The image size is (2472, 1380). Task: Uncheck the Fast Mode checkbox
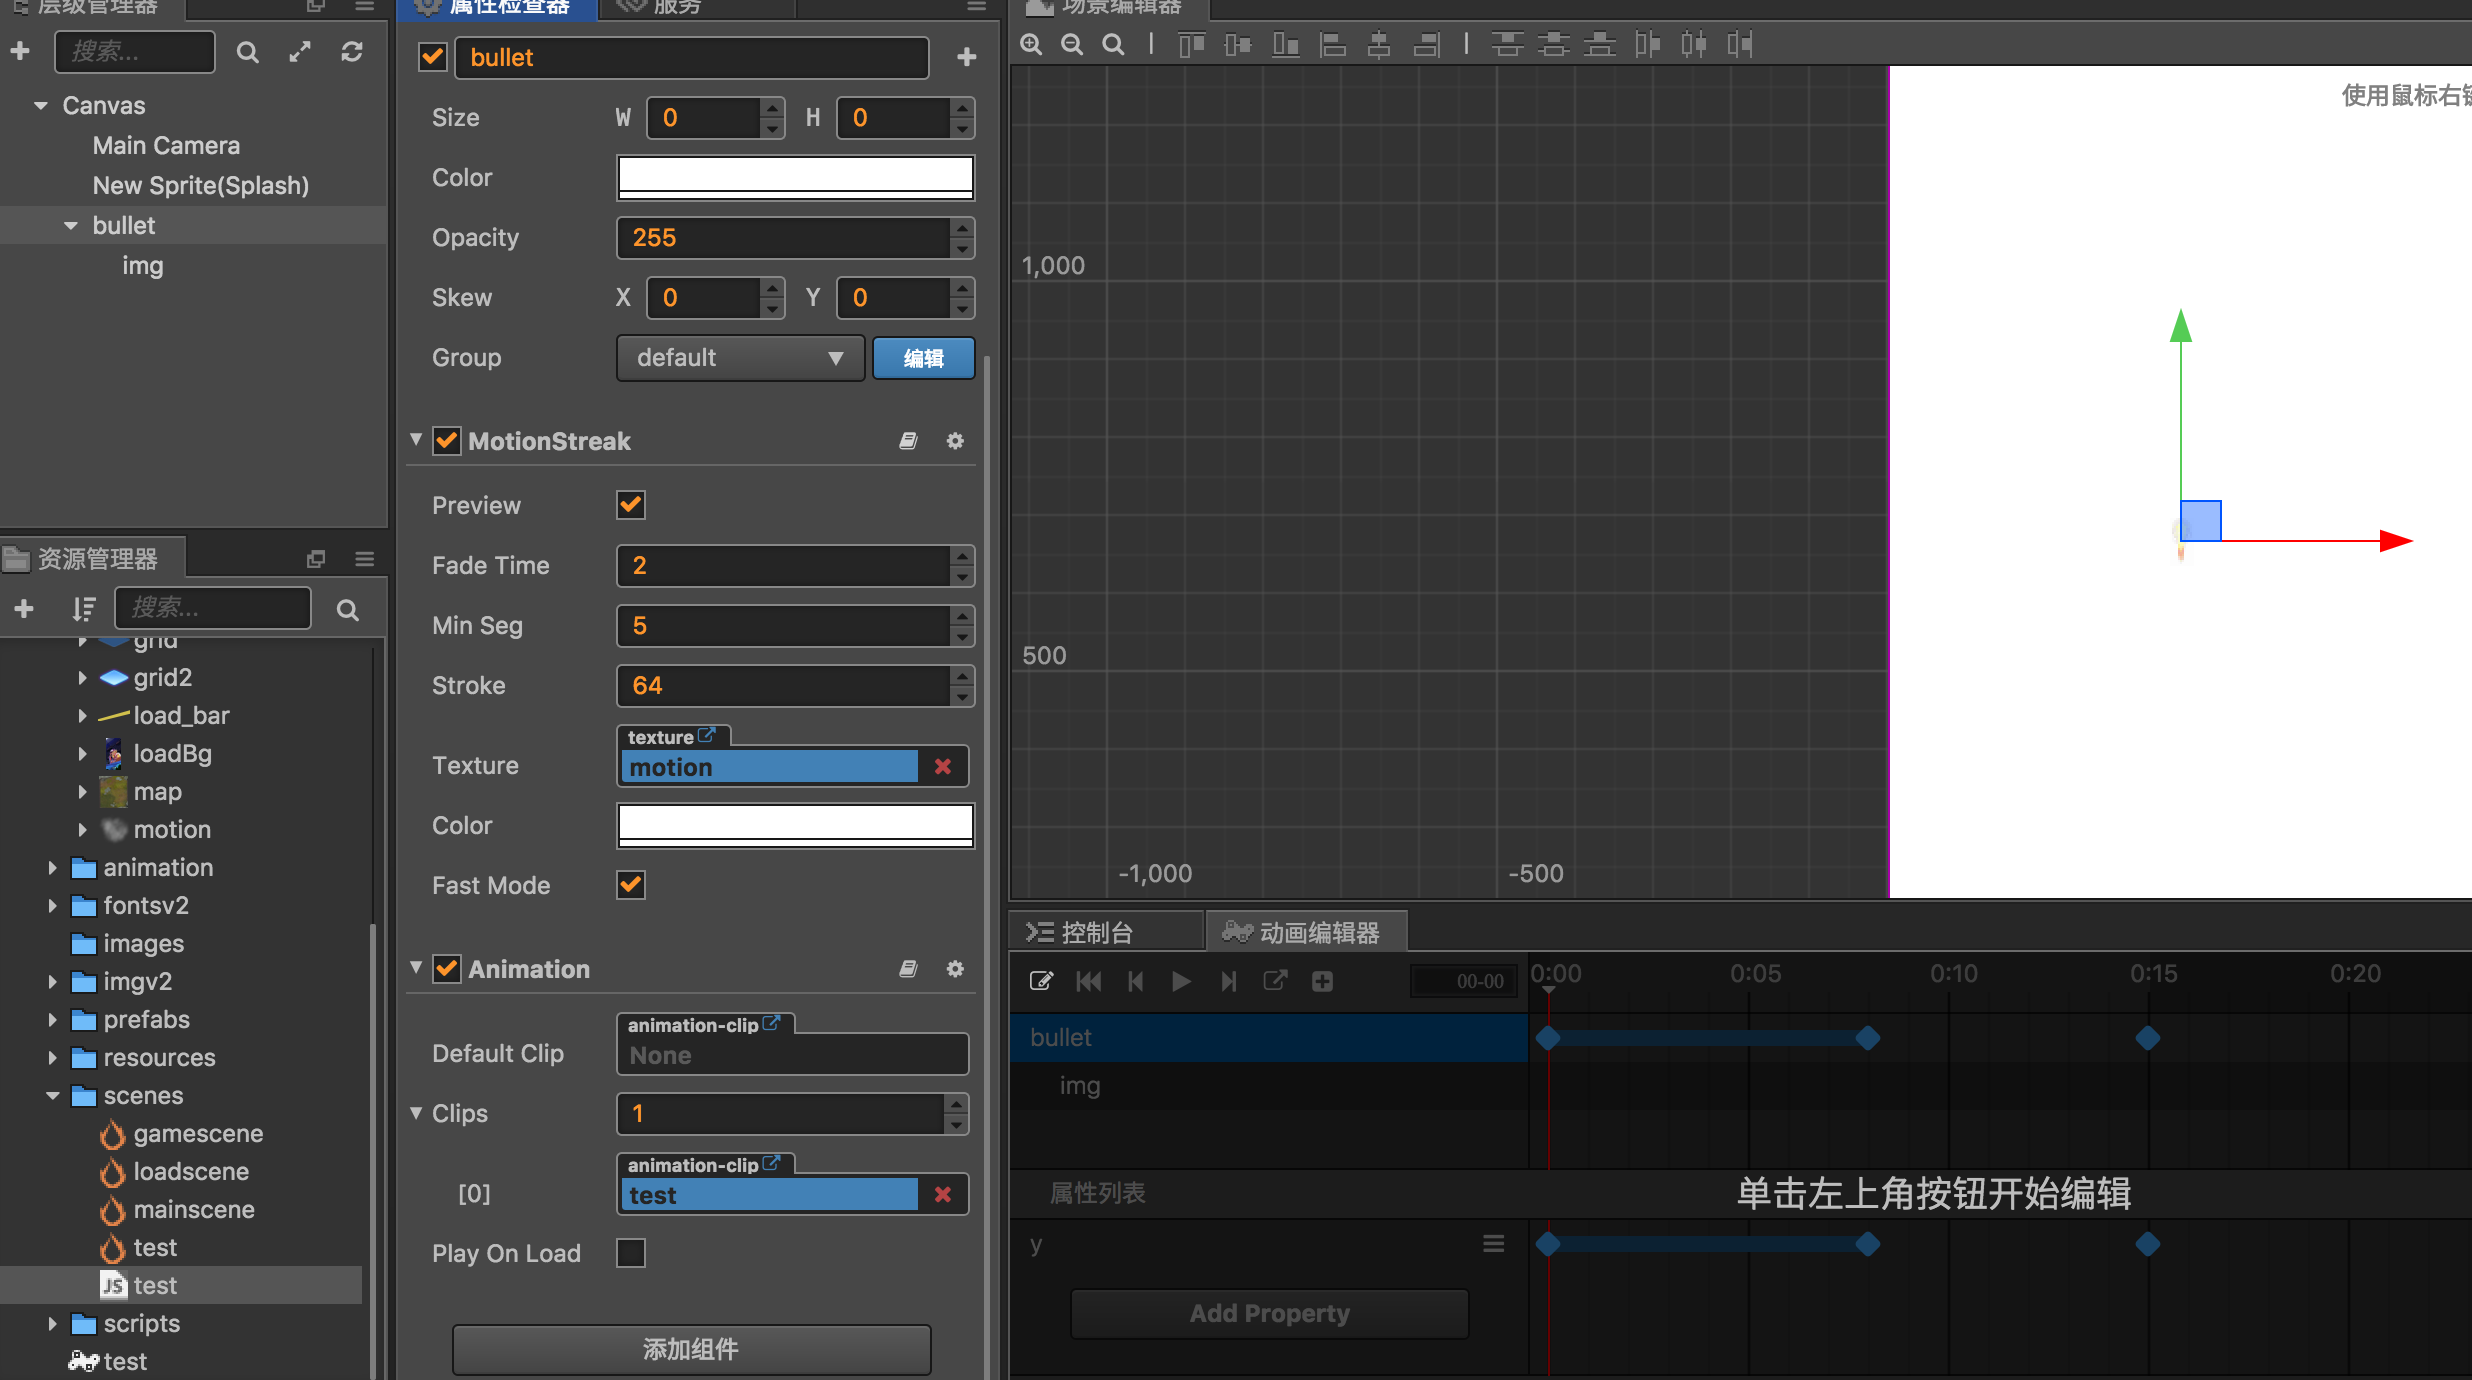[x=630, y=885]
